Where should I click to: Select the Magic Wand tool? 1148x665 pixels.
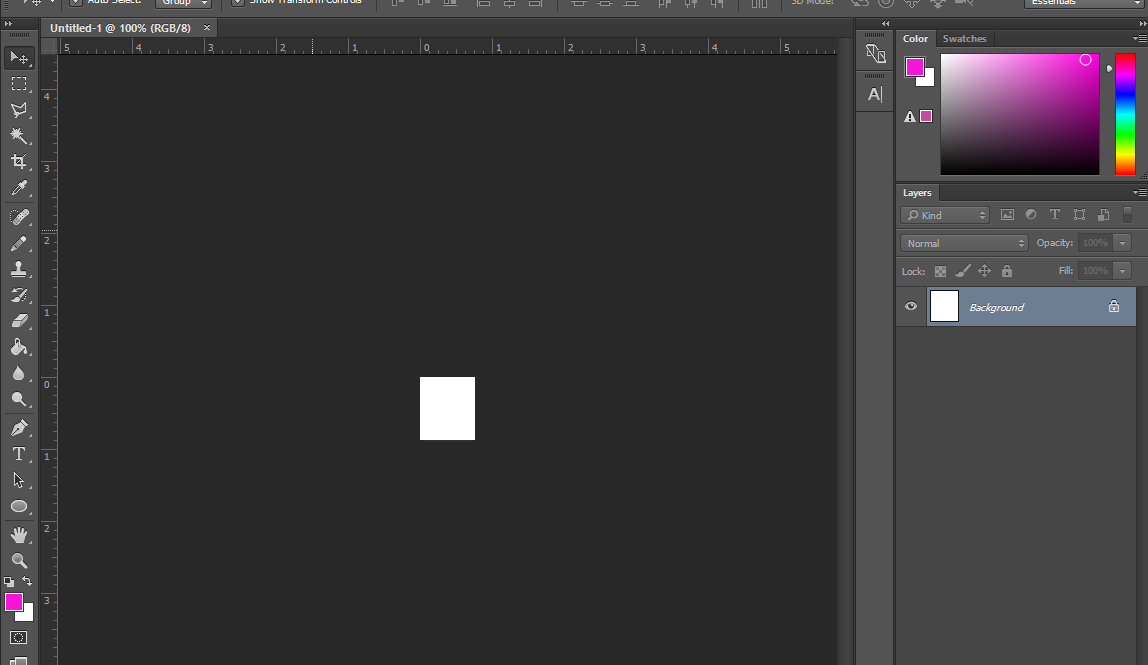tap(19, 135)
